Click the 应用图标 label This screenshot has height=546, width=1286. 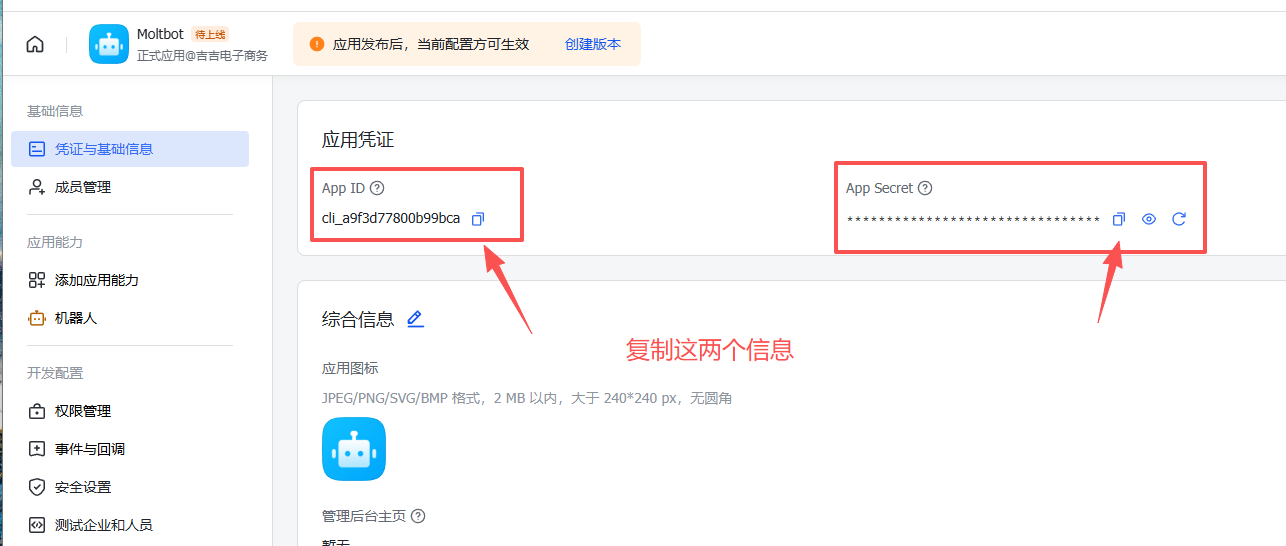[x=350, y=368]
